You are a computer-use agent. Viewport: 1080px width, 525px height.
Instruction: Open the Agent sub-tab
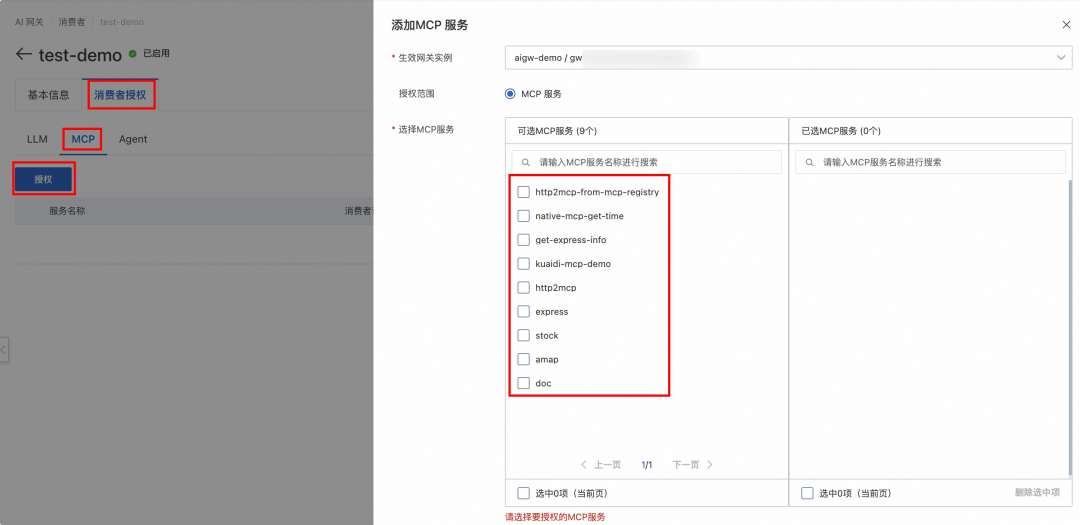tap(133, 139)
